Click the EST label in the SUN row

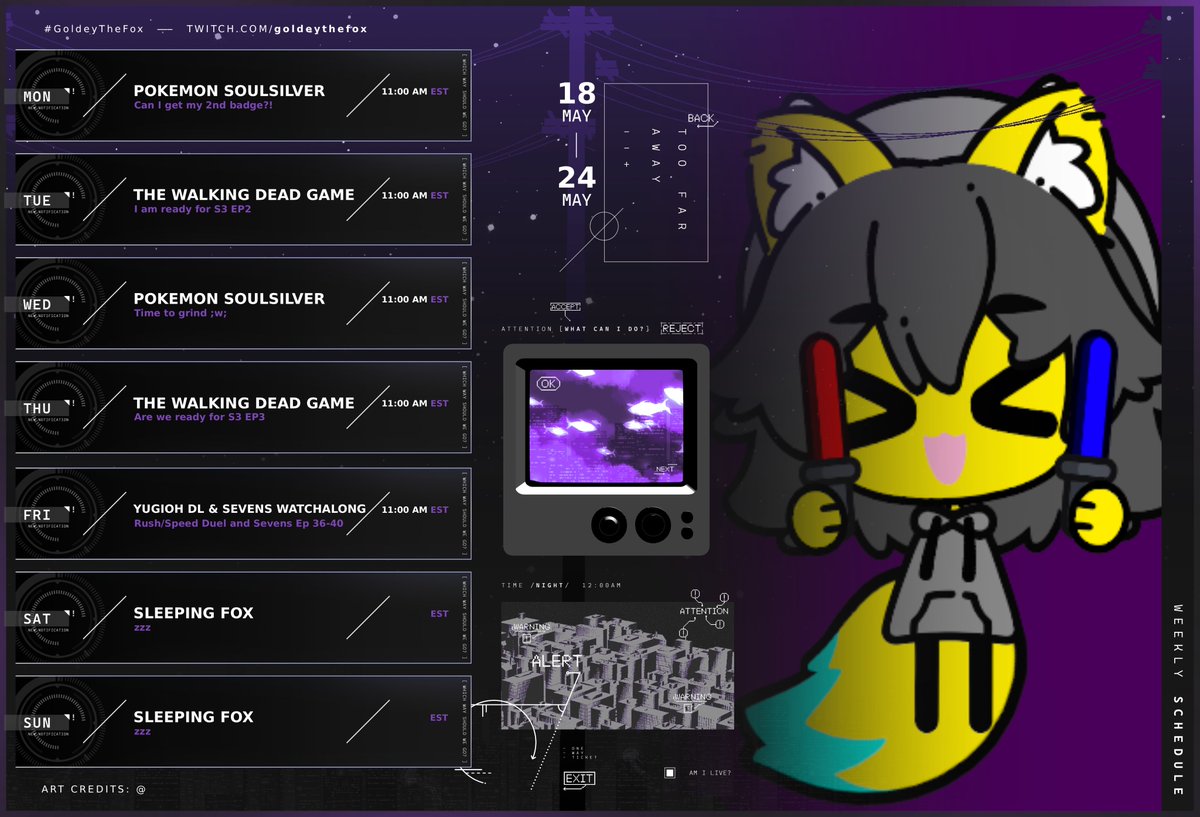[x=439, y=717]
